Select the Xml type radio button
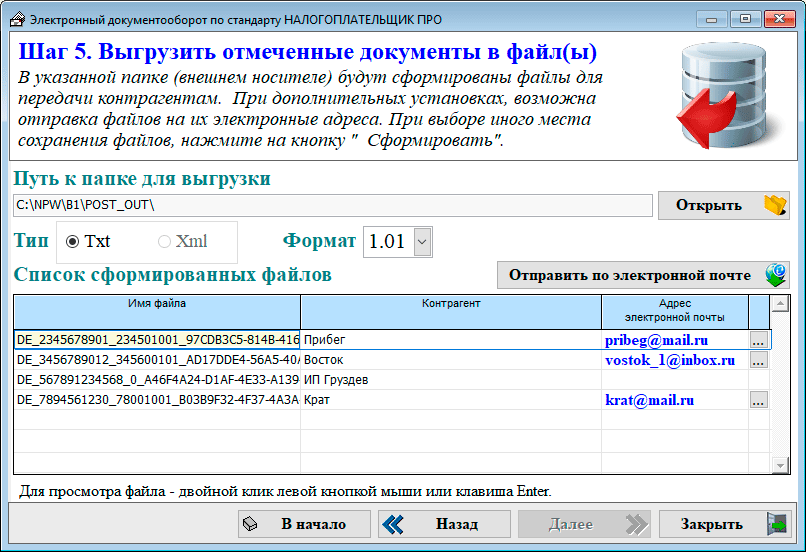Image resolution: width=806 pixels, height=552 pixels. click(164, 242)
